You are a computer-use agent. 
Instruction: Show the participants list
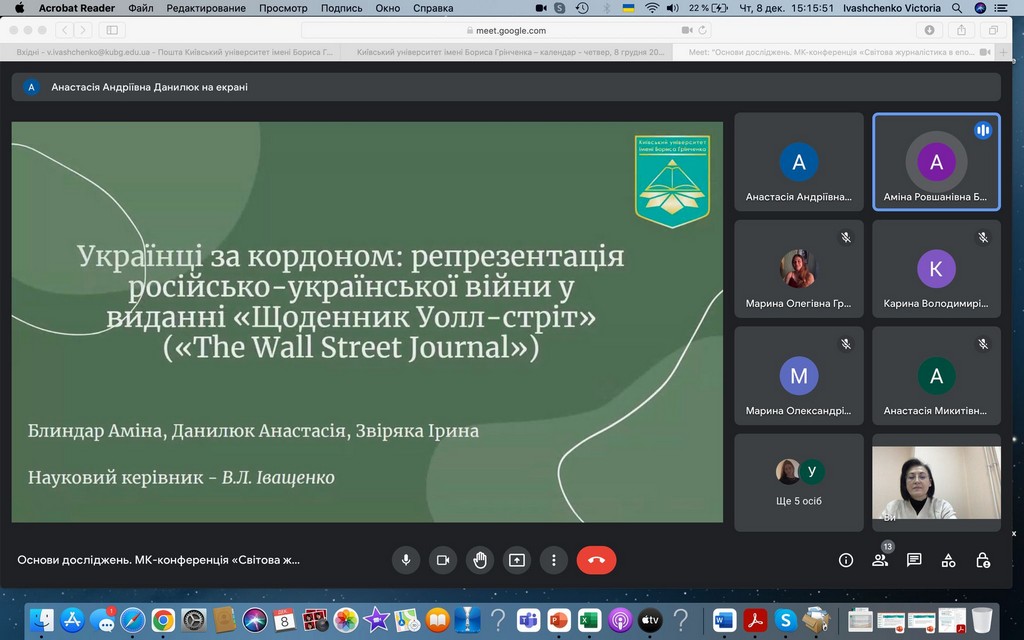[880, 560]
